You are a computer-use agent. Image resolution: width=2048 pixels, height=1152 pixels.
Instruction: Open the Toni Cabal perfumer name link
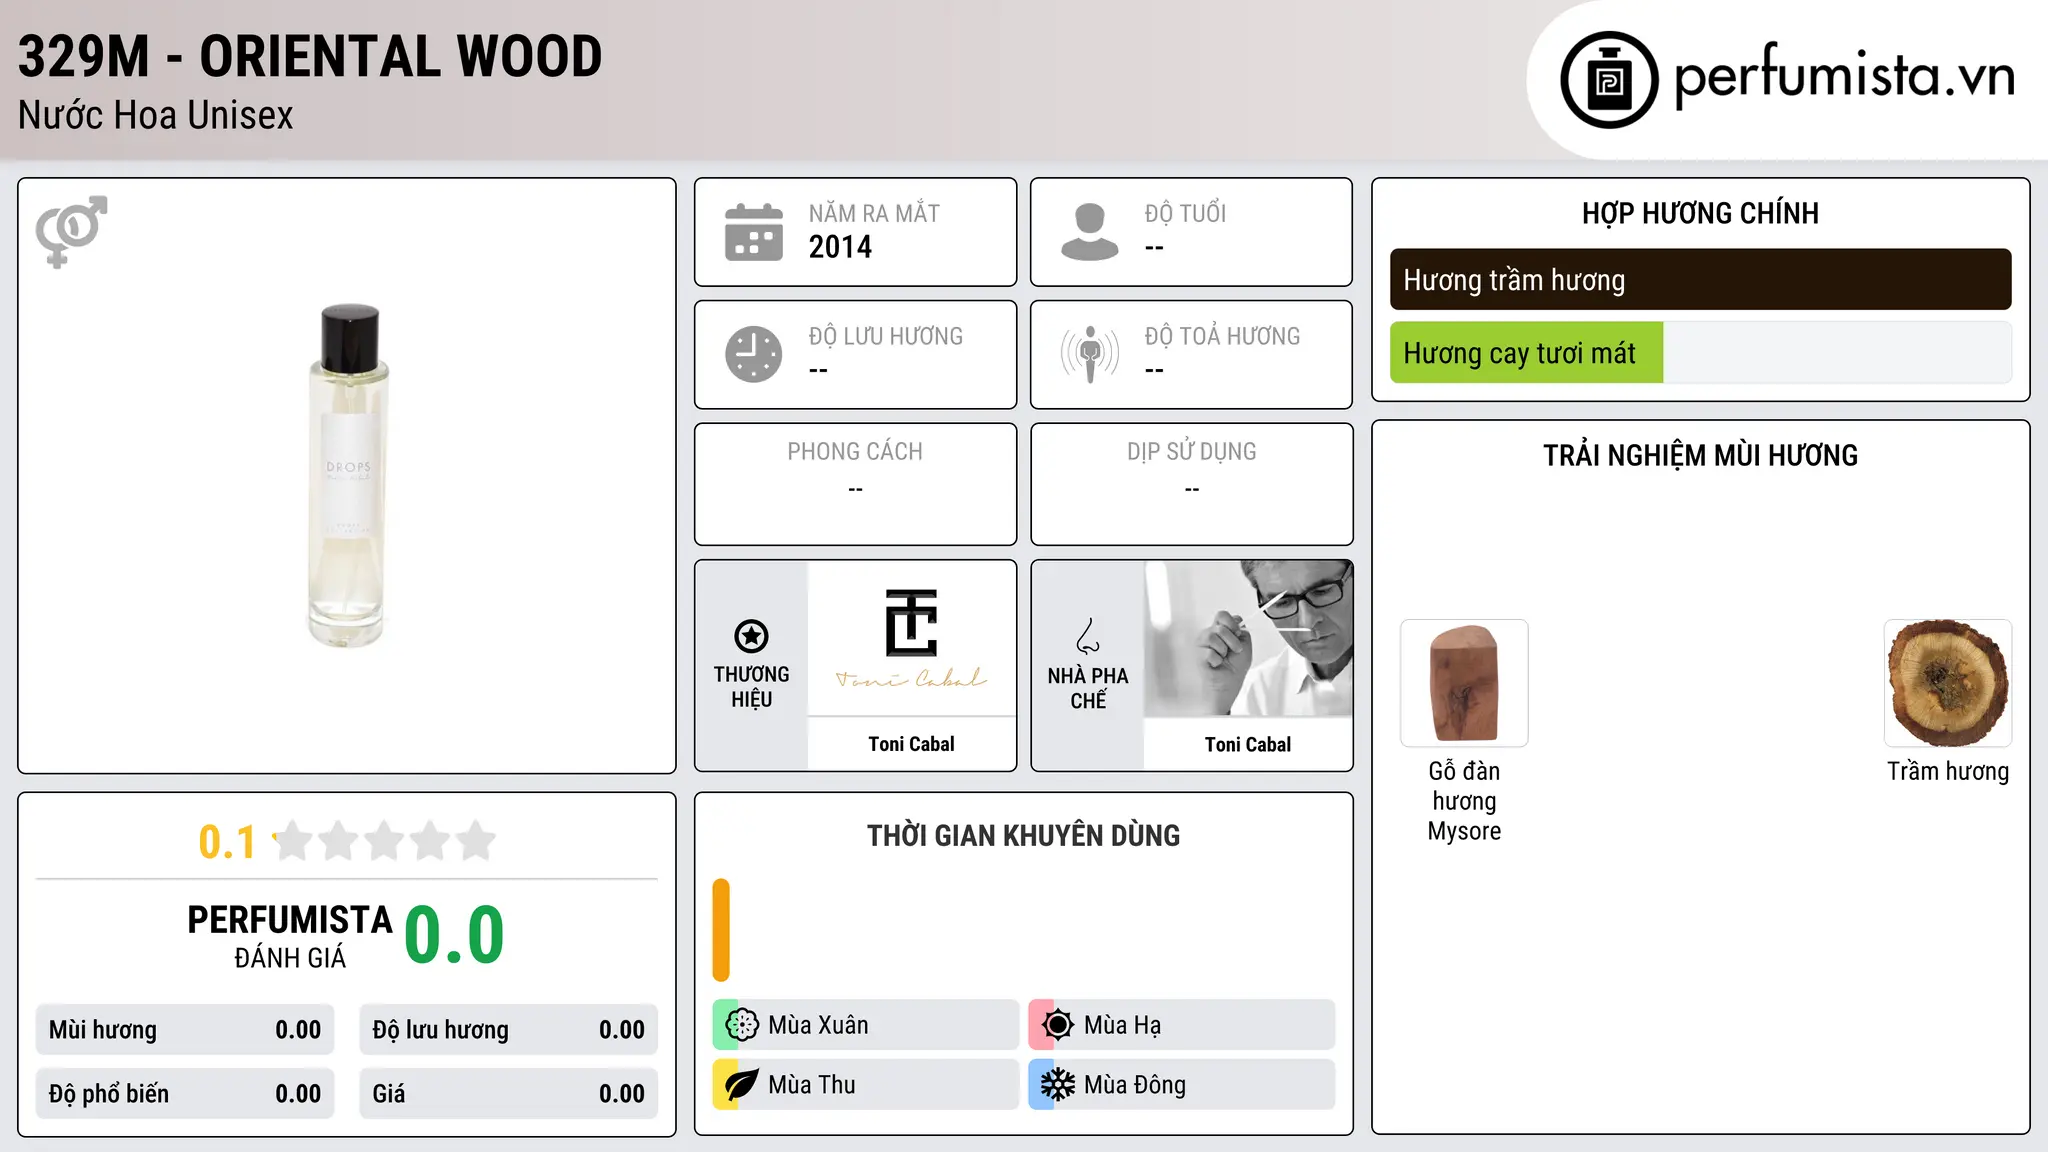(x=1248, y=744)
